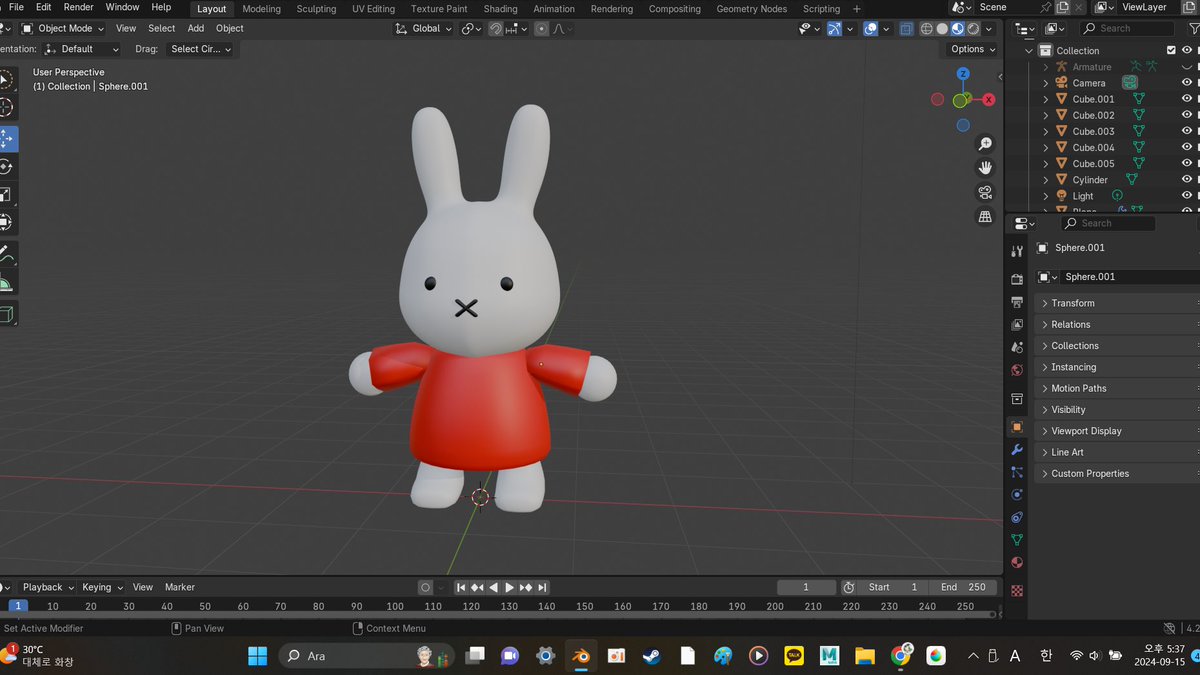Switch perspective/orthographic with the grid gizmo icon
The height and width of the screenshot is (675, 1200).
click(985, 216)
